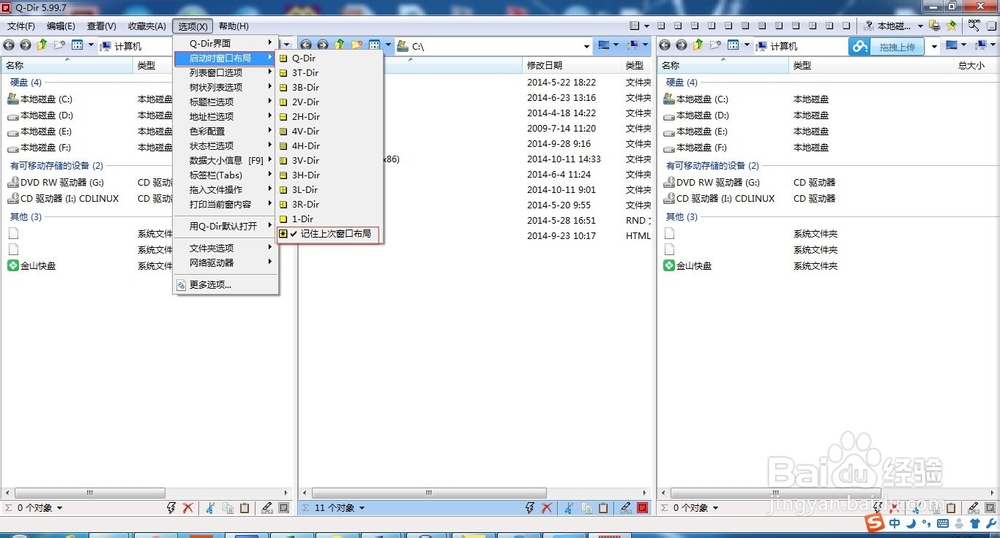Click lightning quick-action icon in left status bar
Image resolution: width=1000 pixels, height=538 pixels.
(x=171, y=508)
